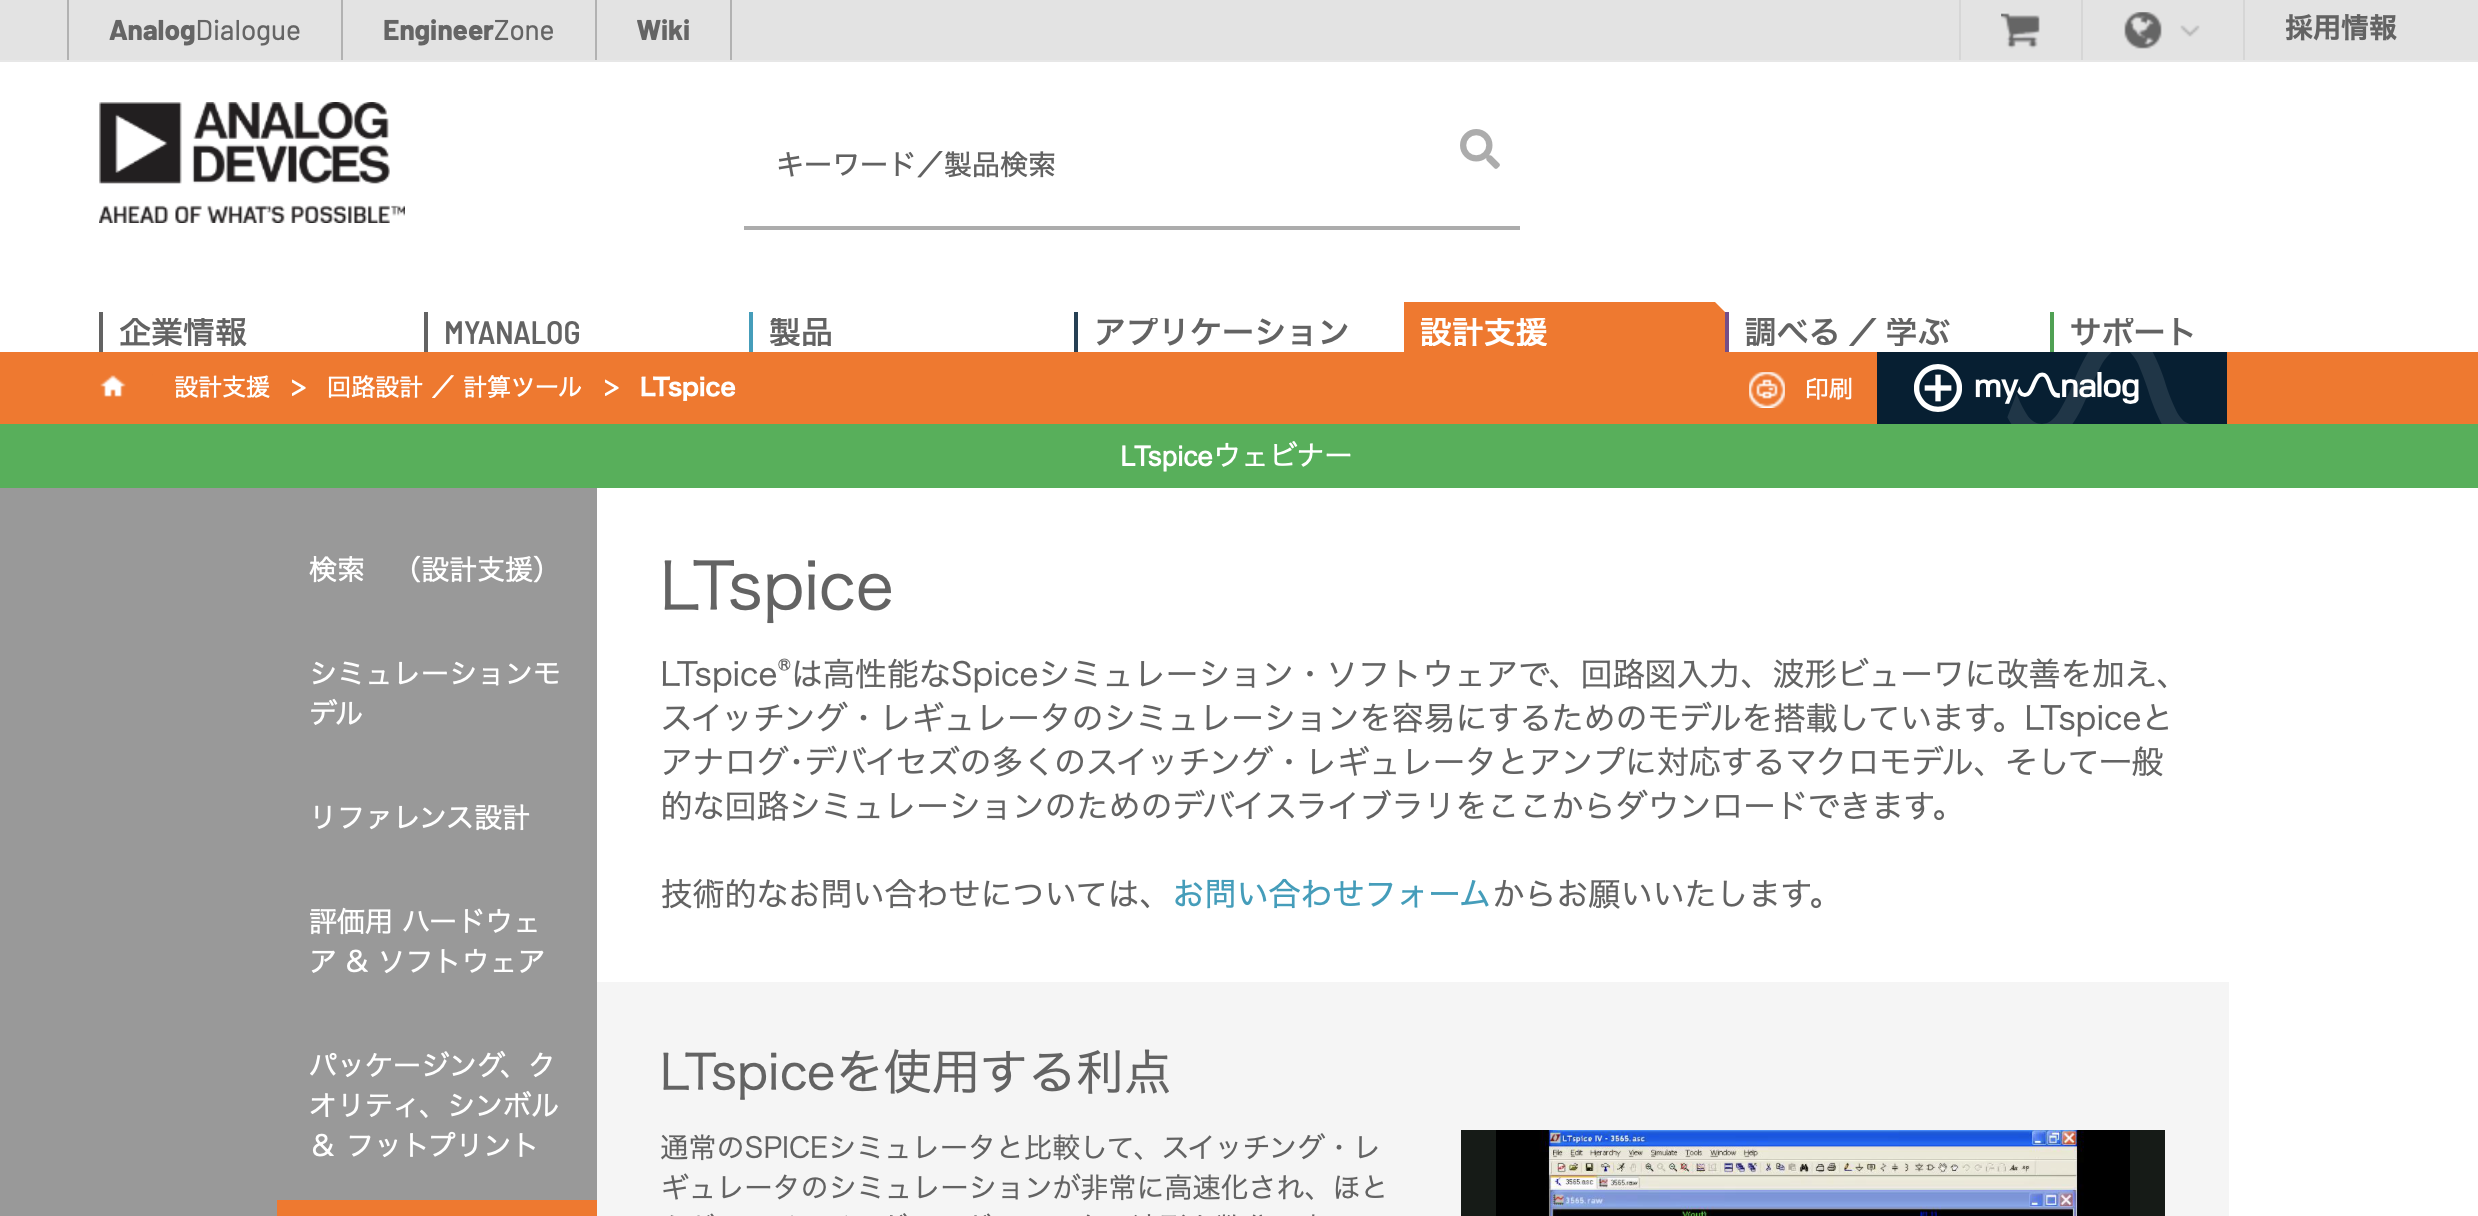Click the print 印刷 icon

point(1766,389)
